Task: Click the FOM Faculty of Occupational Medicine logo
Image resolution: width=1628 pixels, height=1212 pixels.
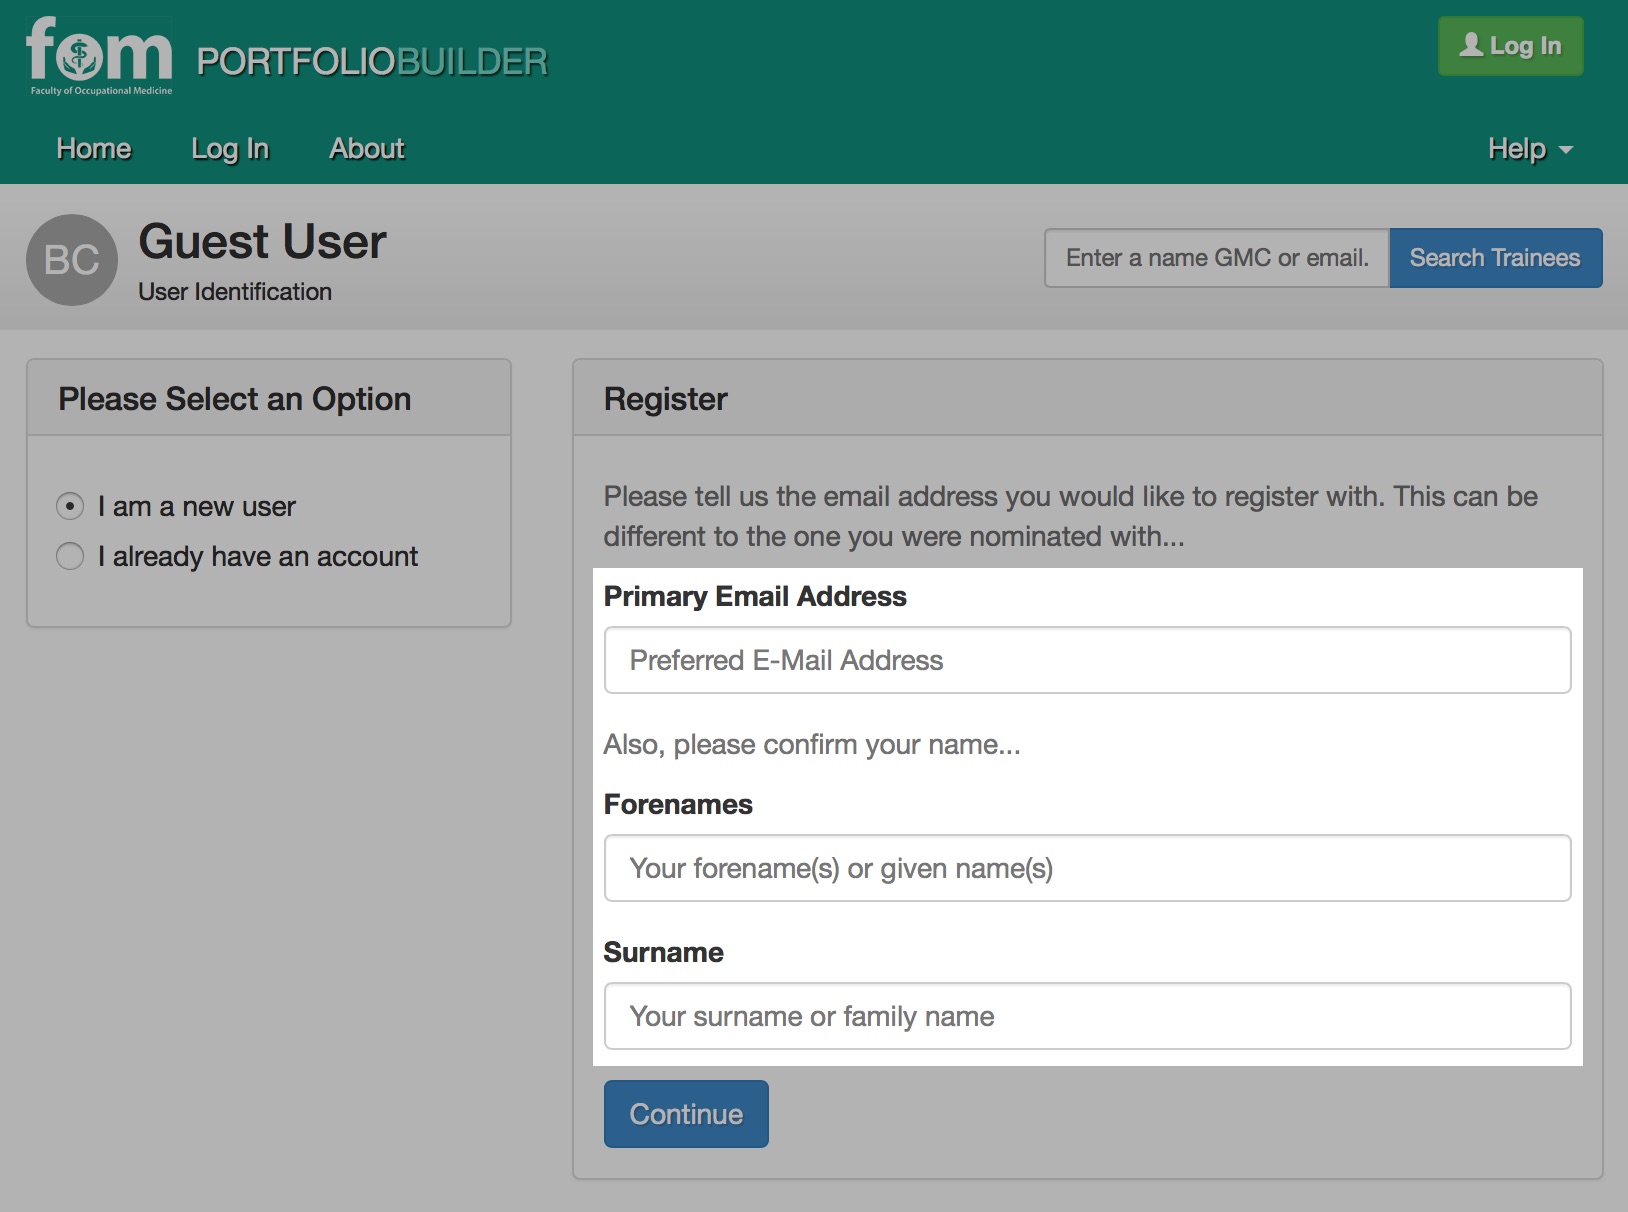Action: pos(100,56)
